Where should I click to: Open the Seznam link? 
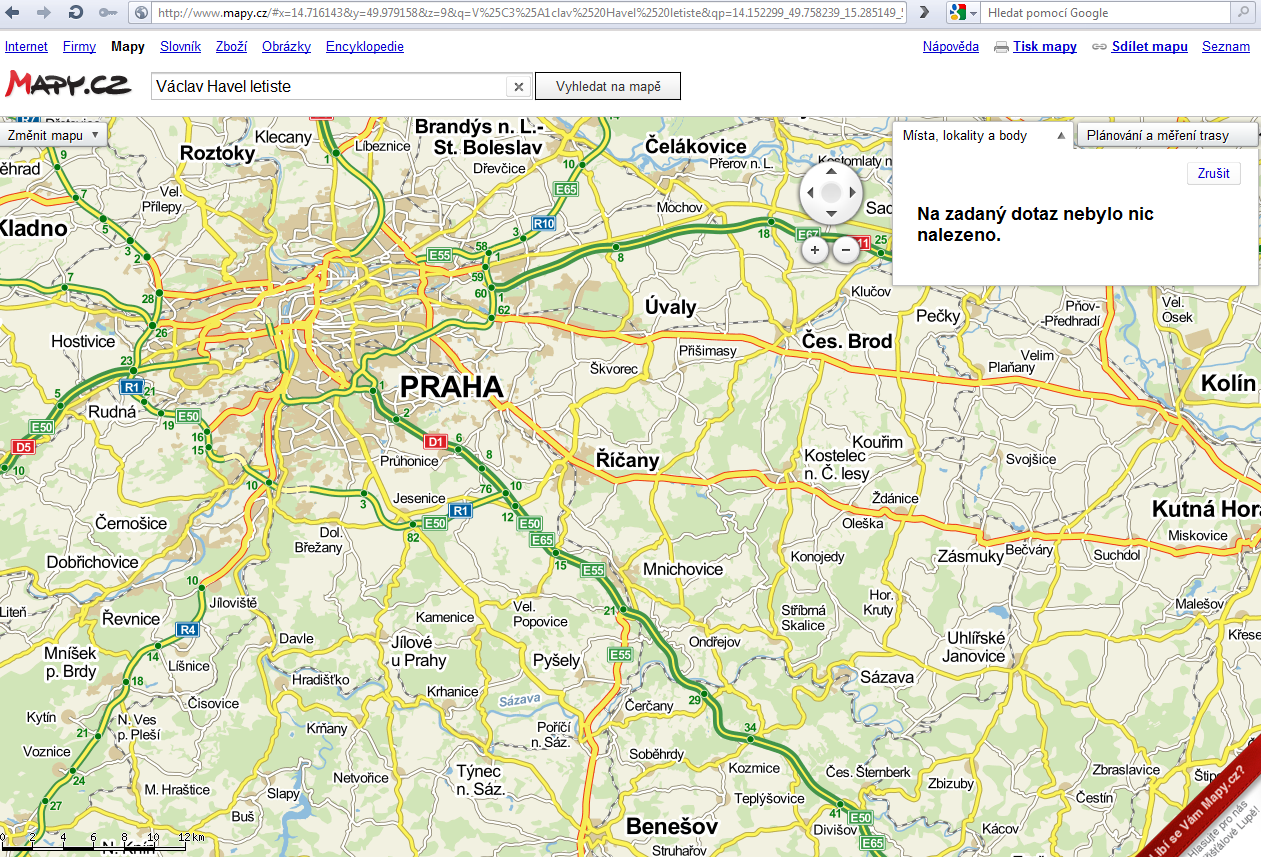click(x=1226, y=47)
